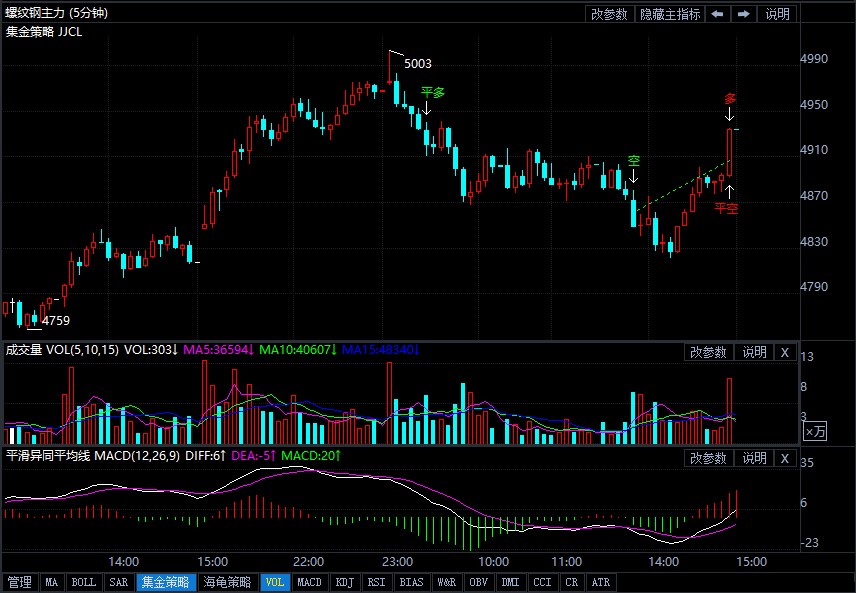
Task: Select the RSI indicator
Action: click(x=375, y=581)
